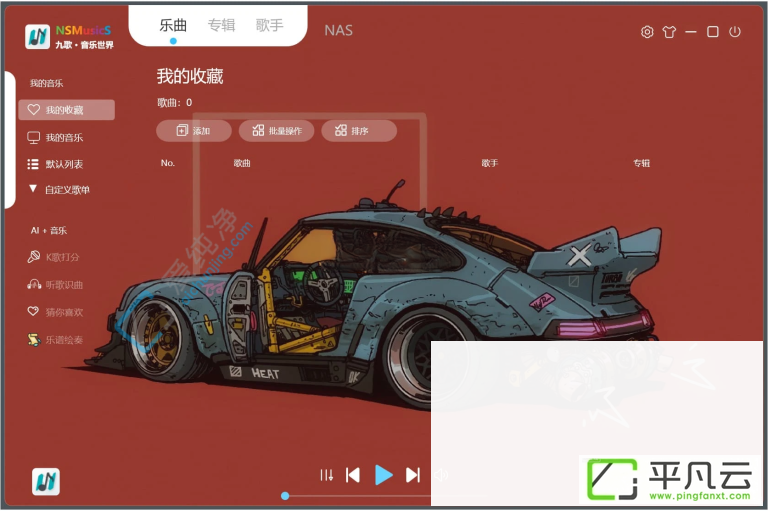Open K歌打分 microphone feature

(53, 257)
